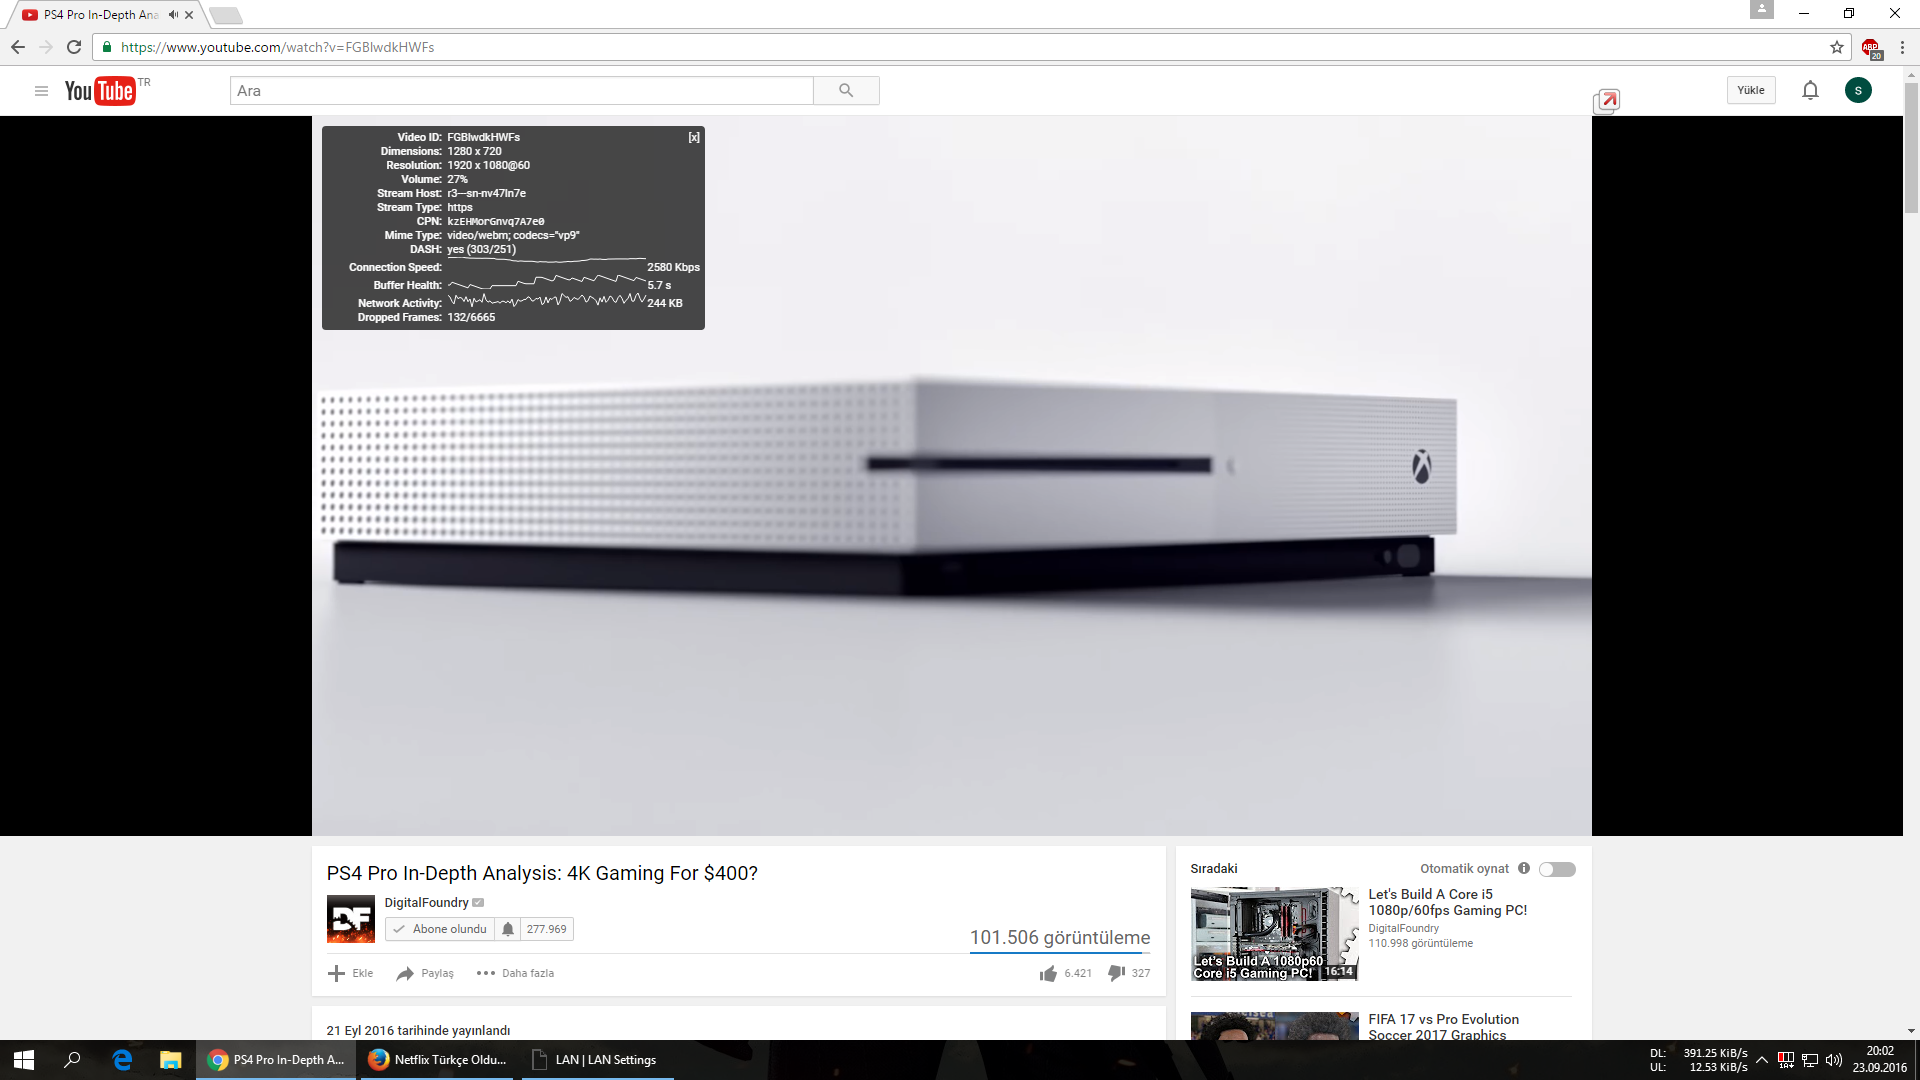Toggle the Otomatik oynat autoplay switch
The width and height of the screenshot is (1920, 1080).
coord(1557,869)
